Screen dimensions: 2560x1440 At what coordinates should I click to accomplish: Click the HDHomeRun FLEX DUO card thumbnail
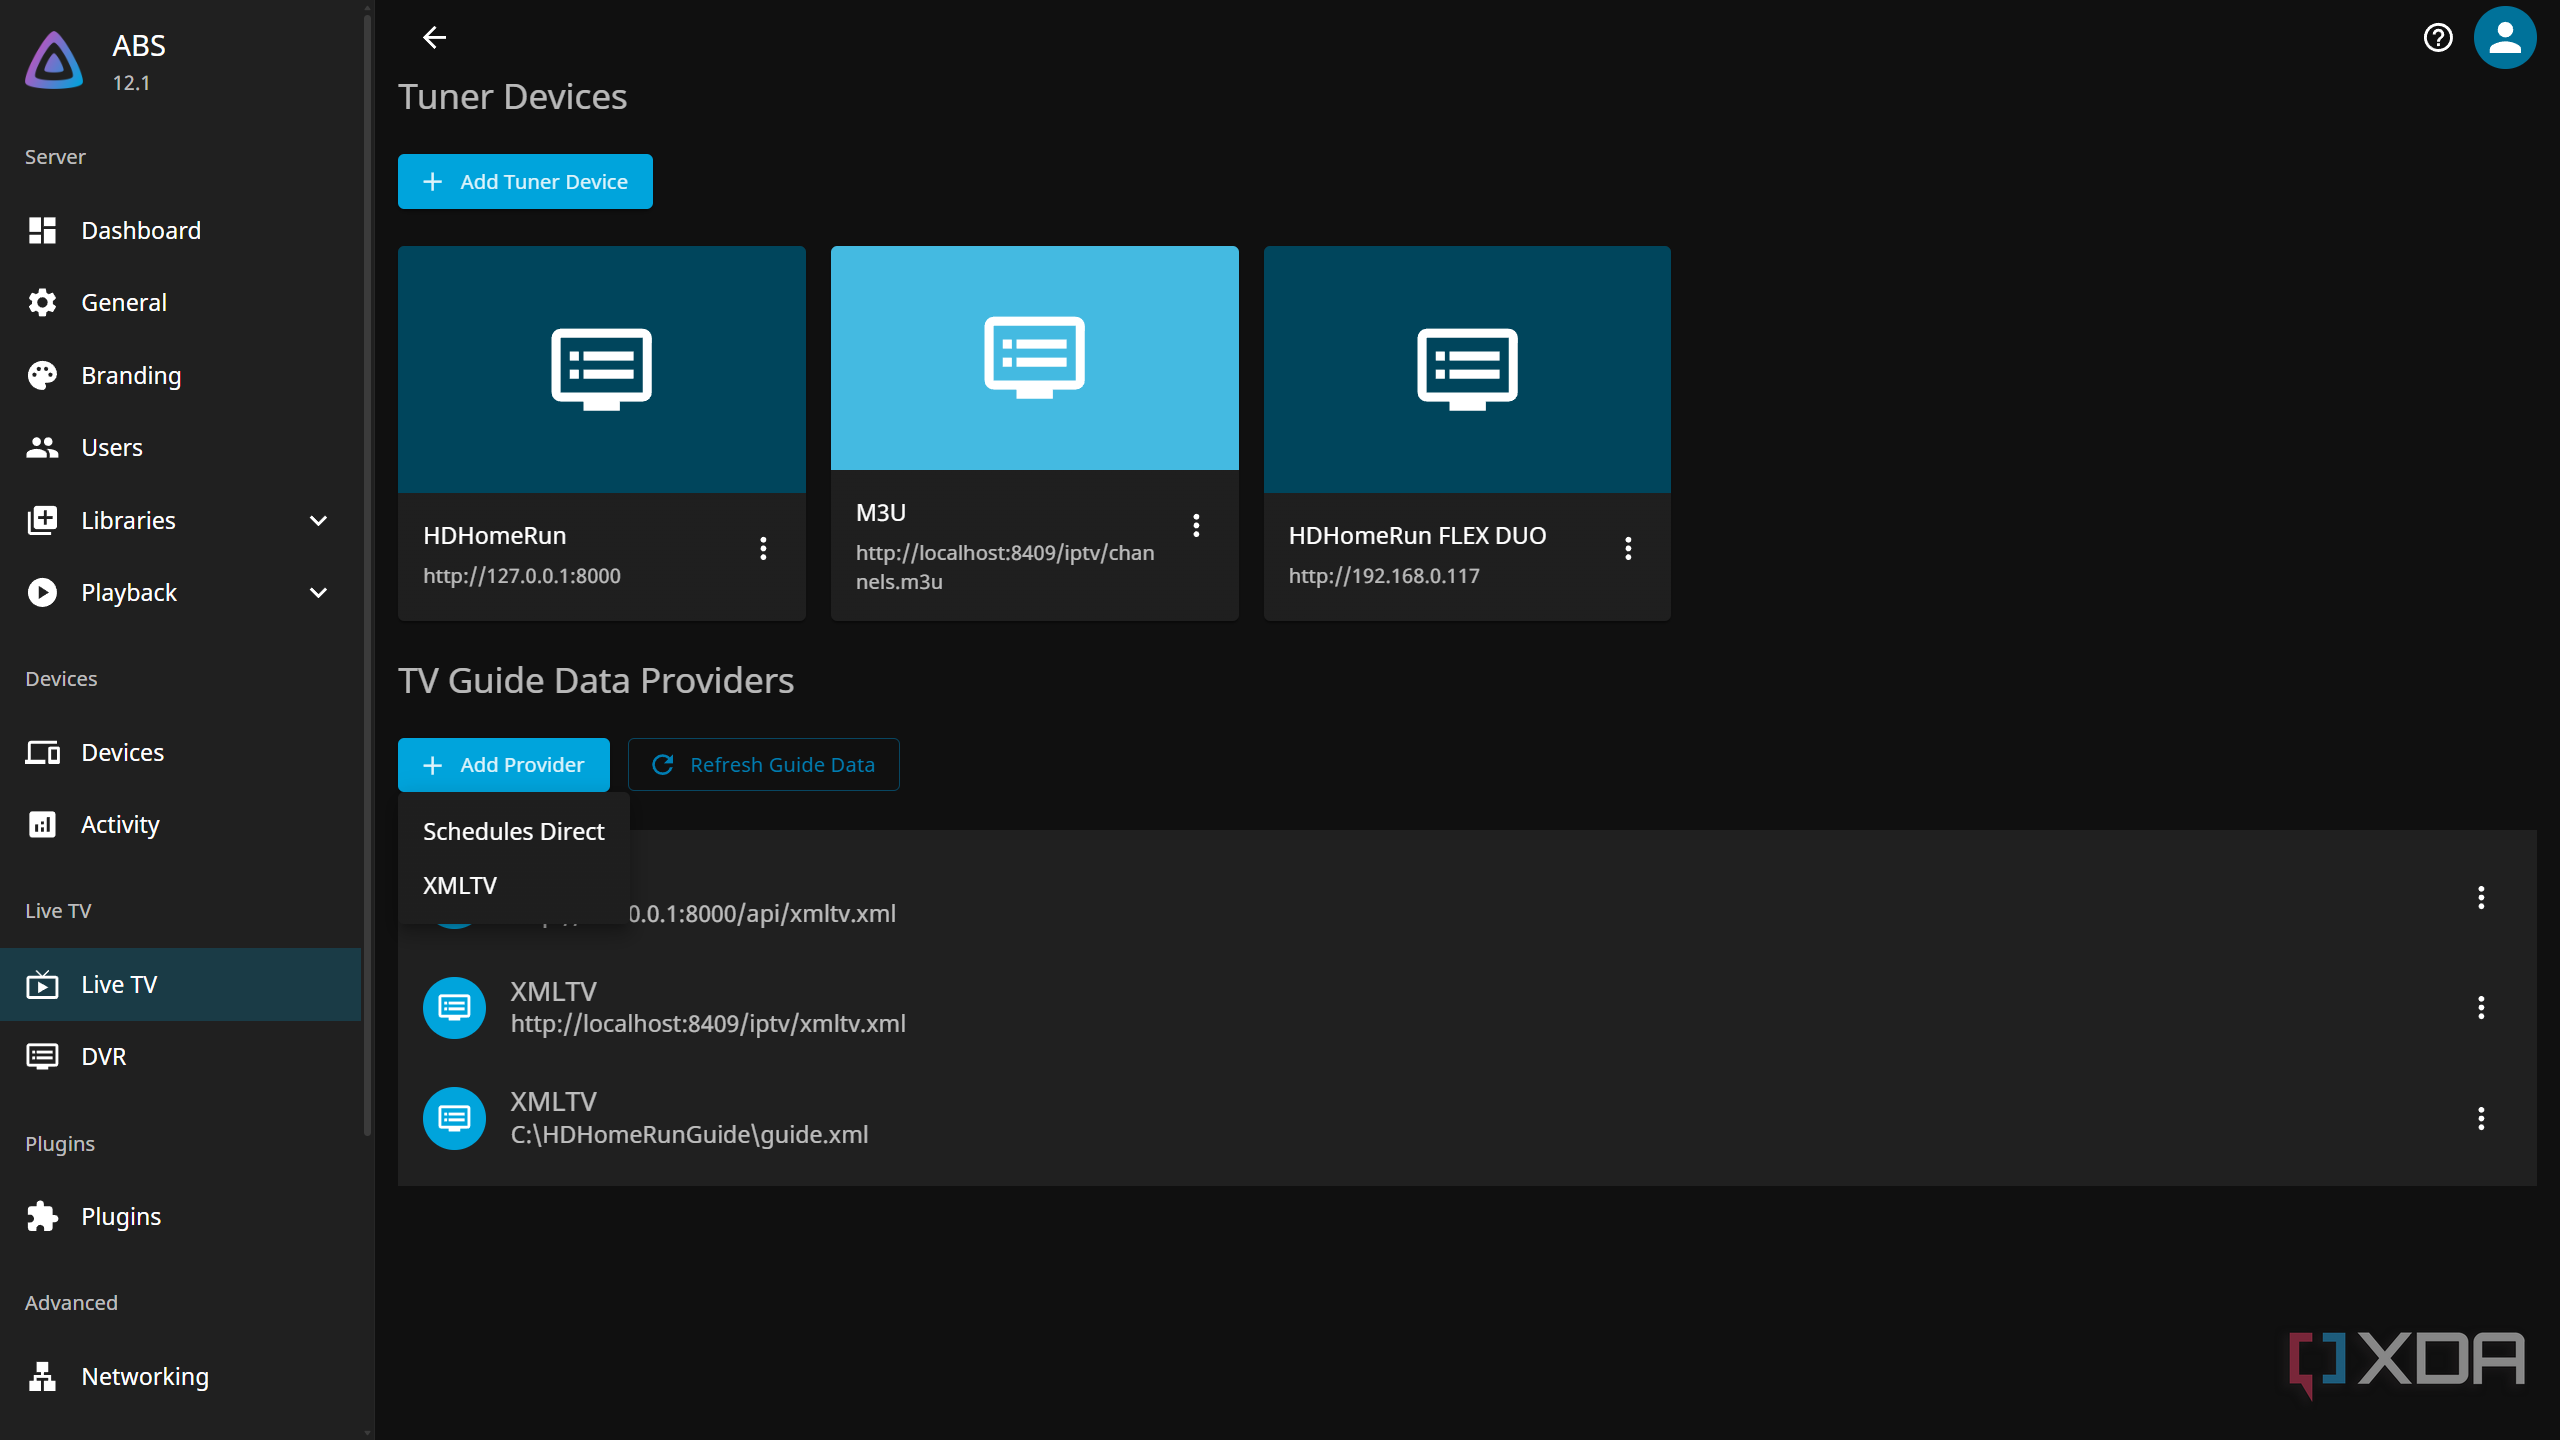tap(1467, 369)
